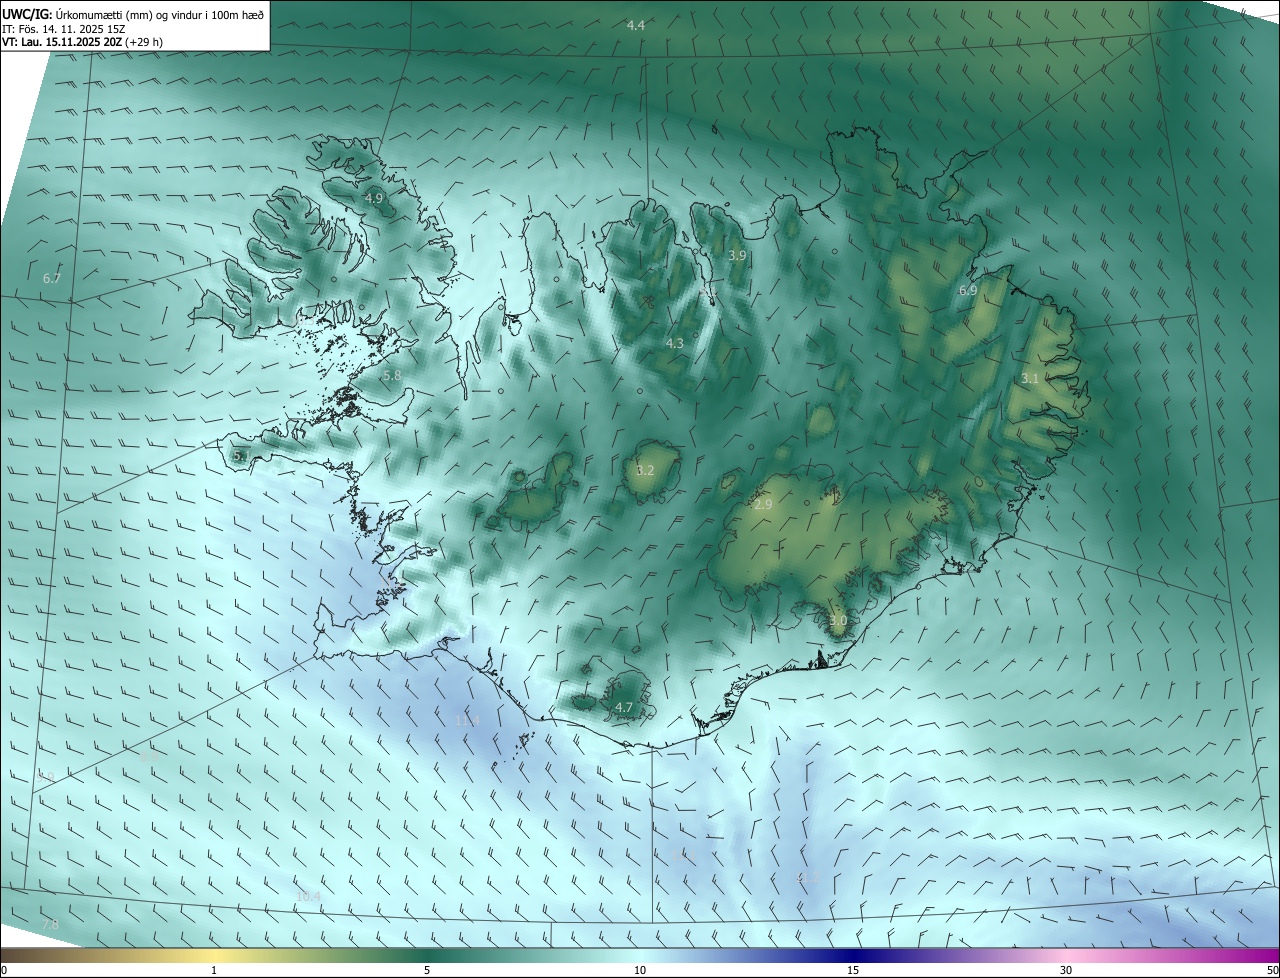Click the 5.1 value on the western peninsula
This screenshot has width=1280, height=978.
pyautogui.click(x=241, y=456)
